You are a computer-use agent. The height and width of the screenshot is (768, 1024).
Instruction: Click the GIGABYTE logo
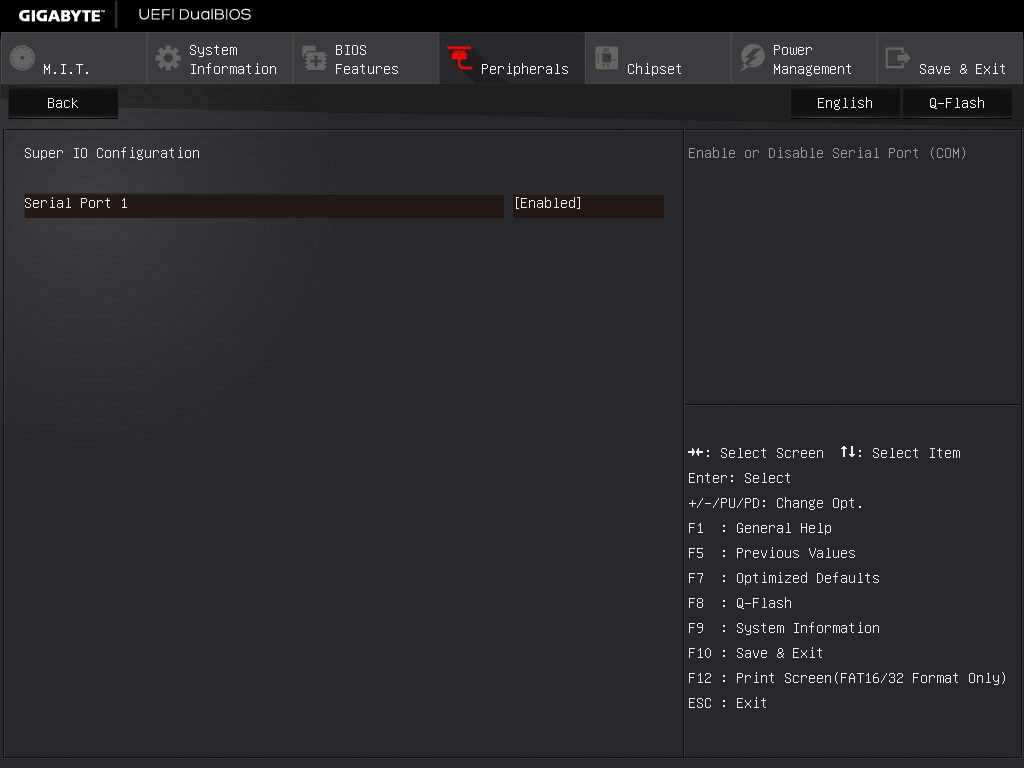(x=61, y=15)
